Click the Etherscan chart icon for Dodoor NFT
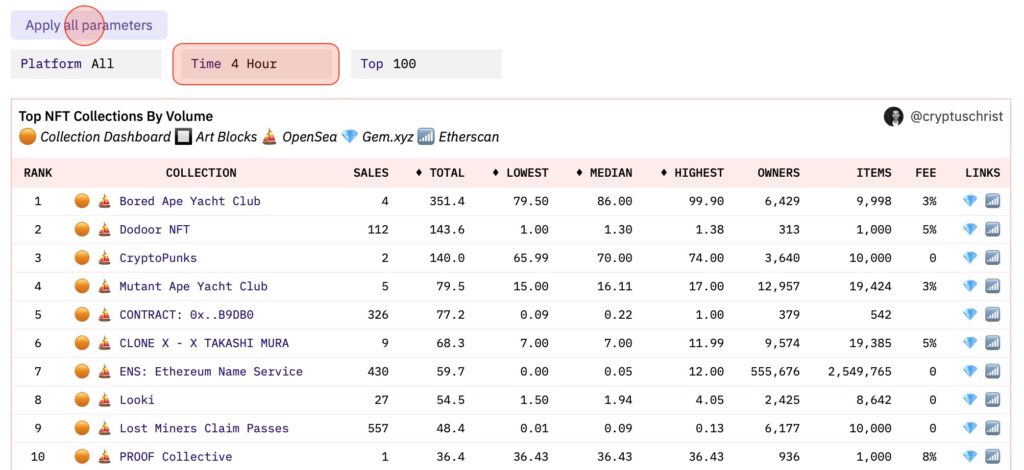Viewport: 1024px width, 470px height. [x=992, y=229]
